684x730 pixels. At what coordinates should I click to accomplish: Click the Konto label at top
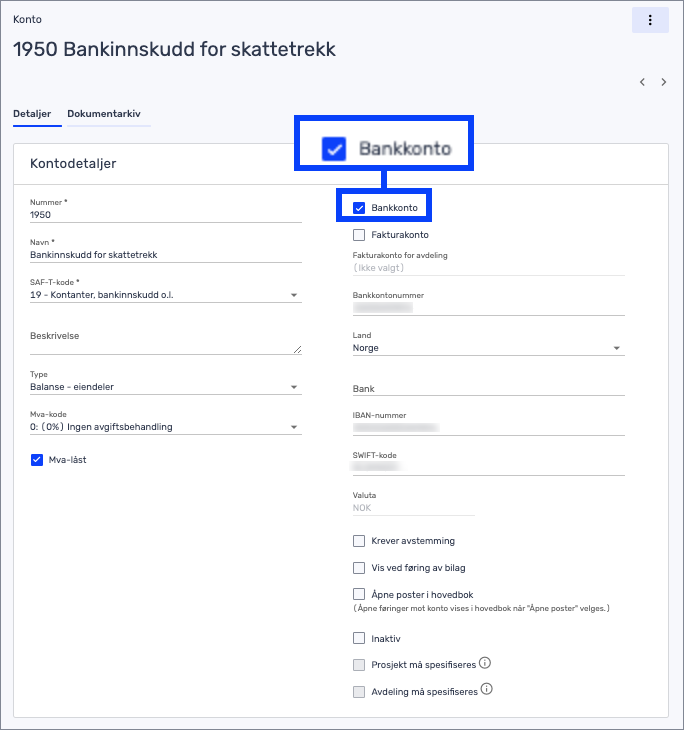point(27,20)
